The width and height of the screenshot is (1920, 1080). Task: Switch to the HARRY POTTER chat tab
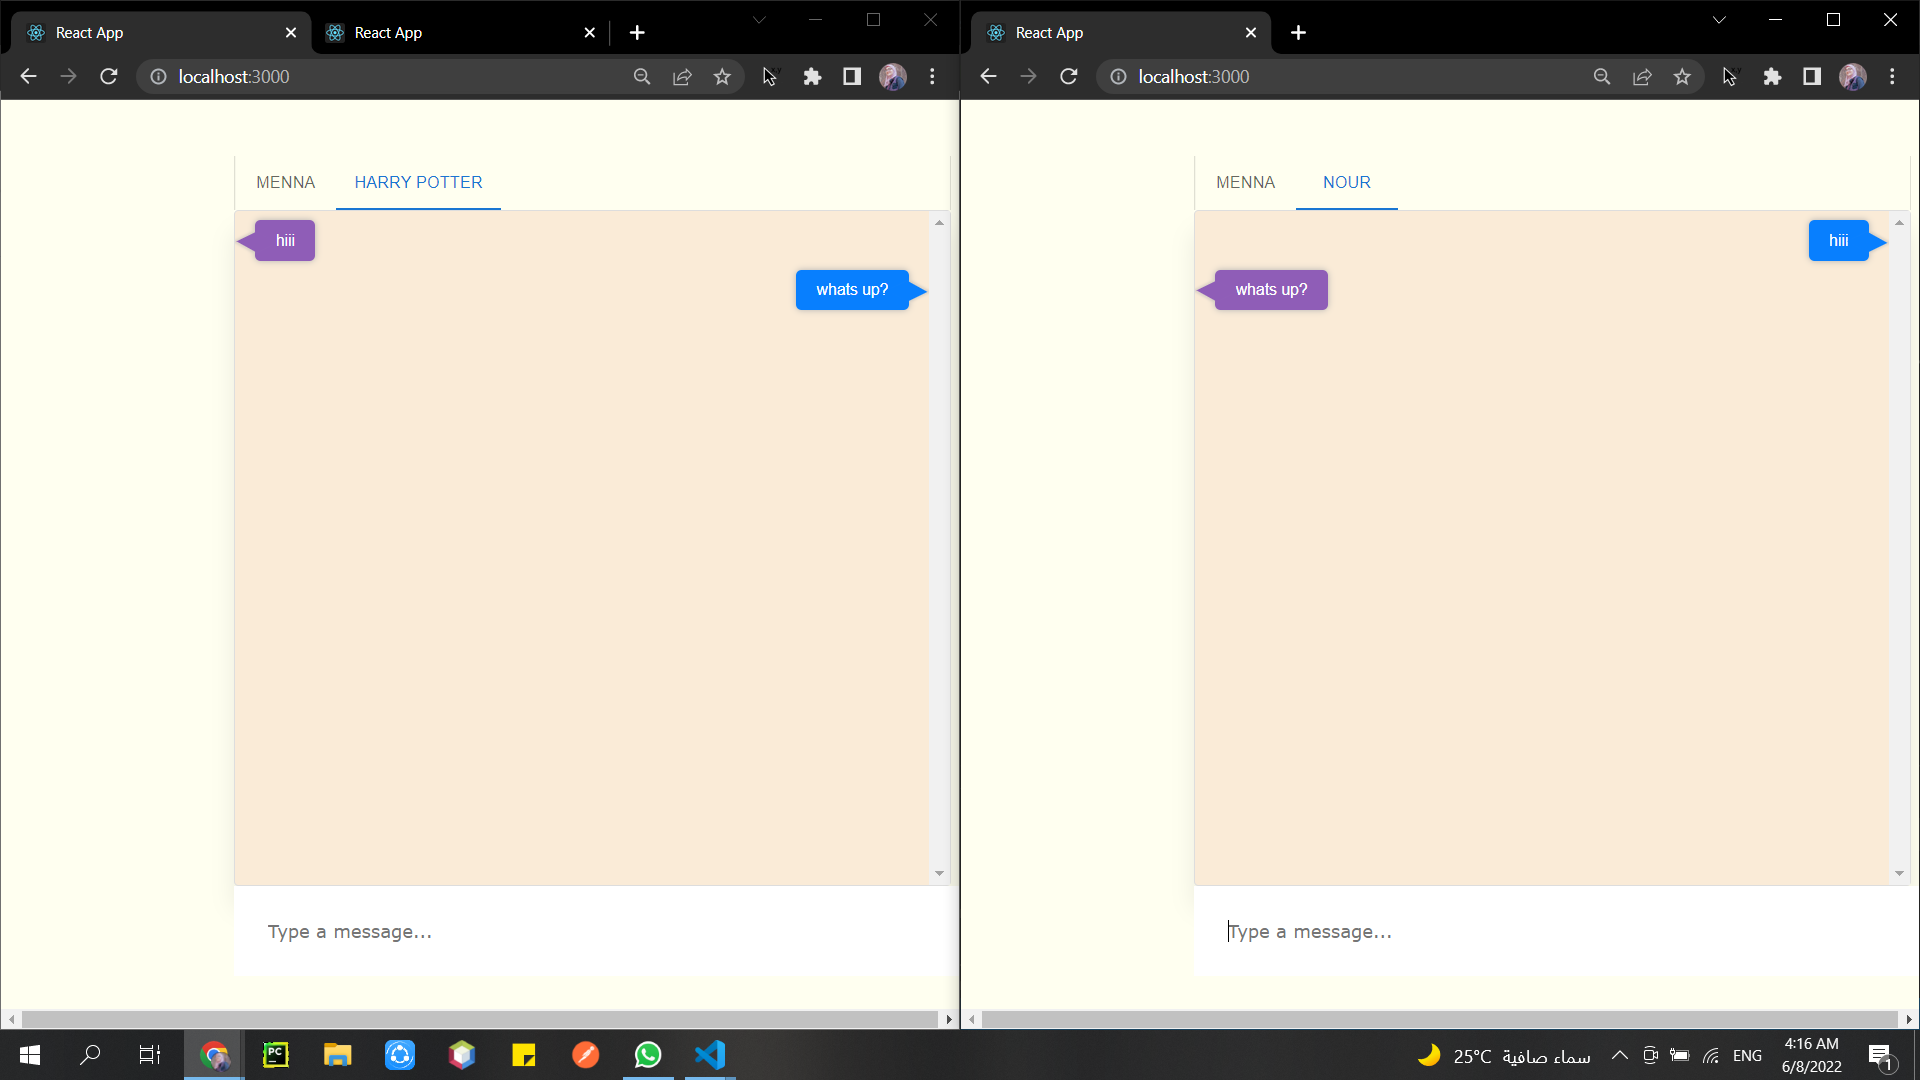coord(418,182)
